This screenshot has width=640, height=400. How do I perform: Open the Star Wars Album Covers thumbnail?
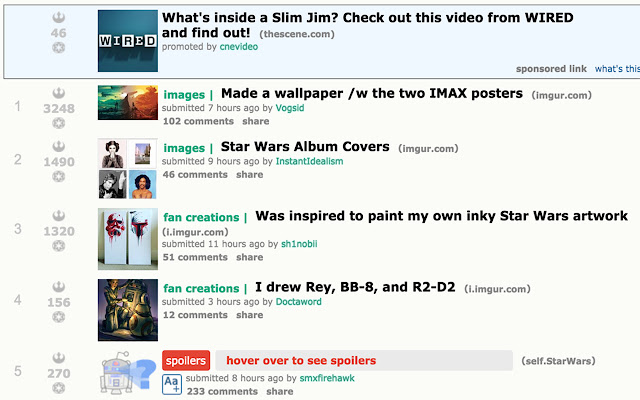[128, 169]
